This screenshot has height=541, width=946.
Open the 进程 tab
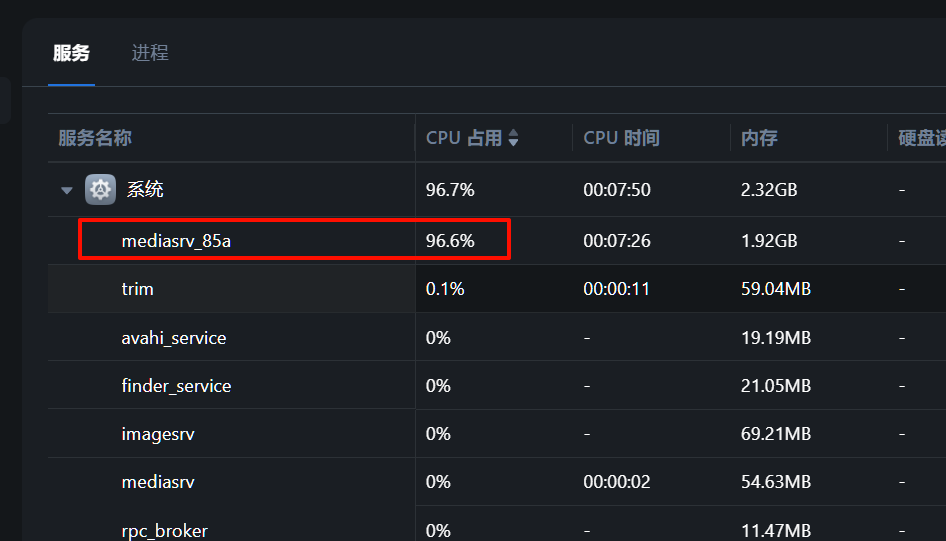point(150,54)
